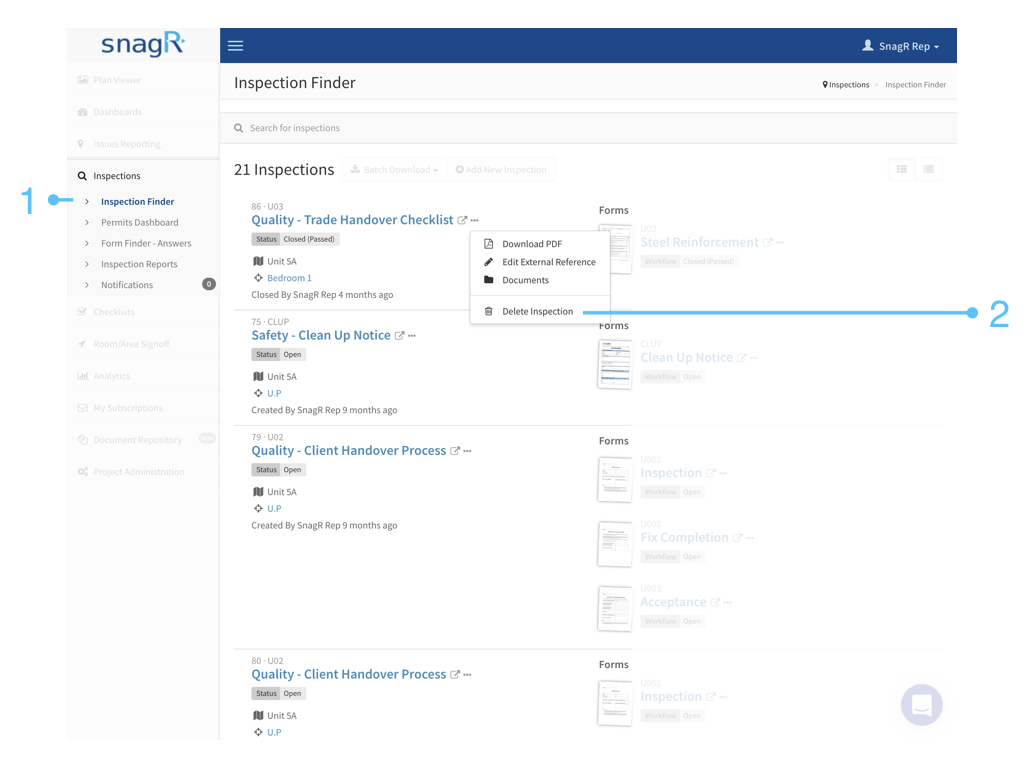Click the Search for inspections field
1024x768 pixels.
coord(588,128)
